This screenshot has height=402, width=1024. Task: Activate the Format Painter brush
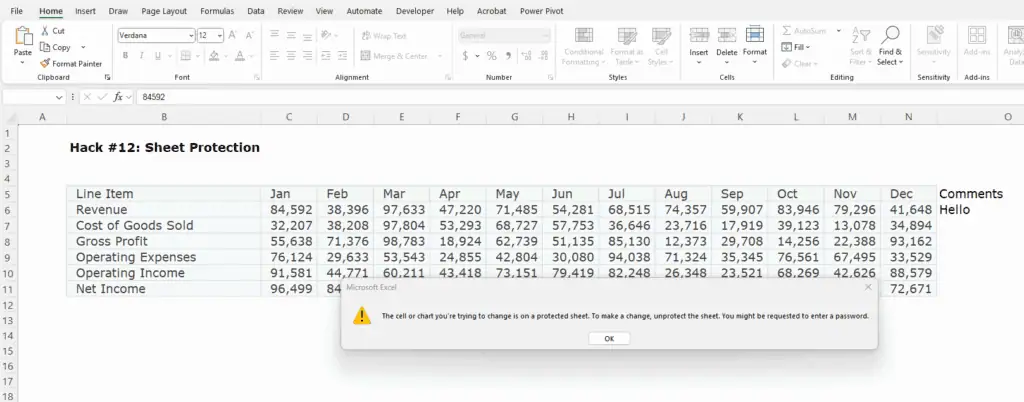(x=71, y=63)
